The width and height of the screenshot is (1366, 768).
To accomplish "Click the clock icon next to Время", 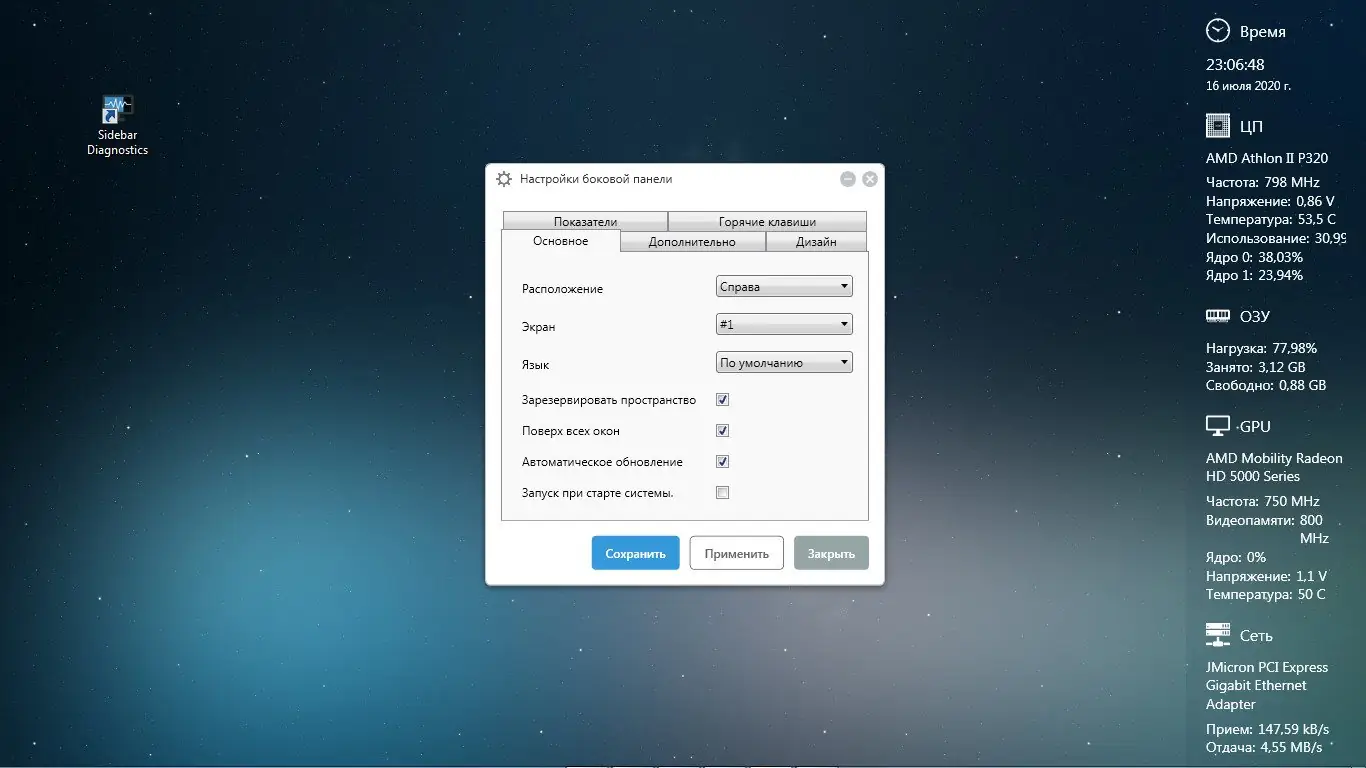I will point(1218,30).
